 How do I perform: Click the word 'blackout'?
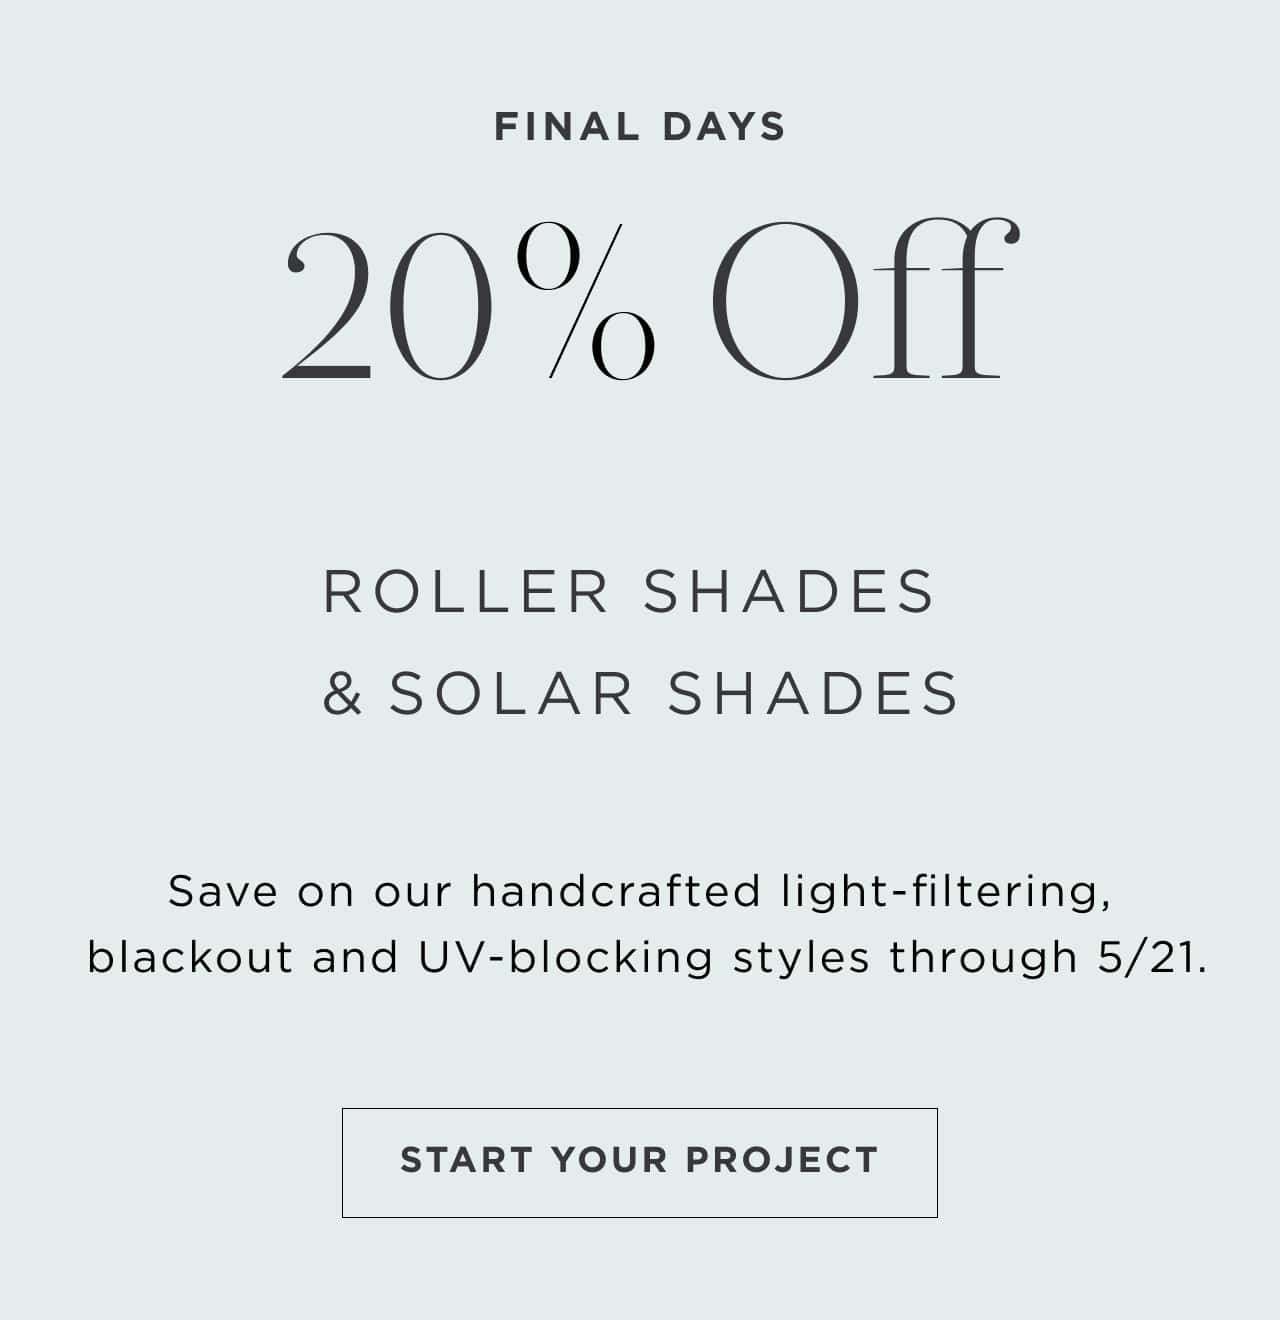tap(190, 957)
